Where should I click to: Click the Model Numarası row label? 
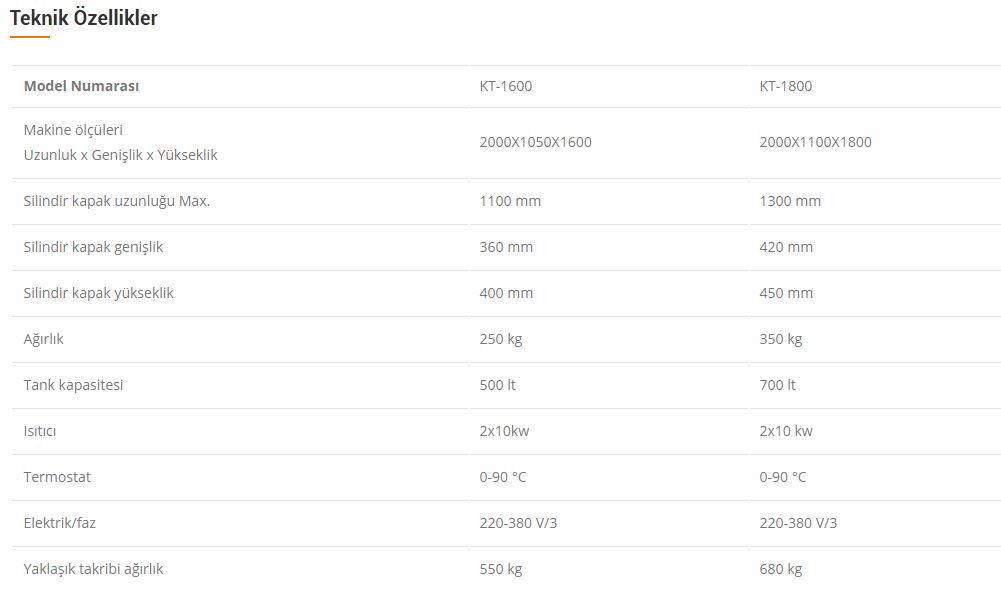pyautogui.click(x=81, y=86)
